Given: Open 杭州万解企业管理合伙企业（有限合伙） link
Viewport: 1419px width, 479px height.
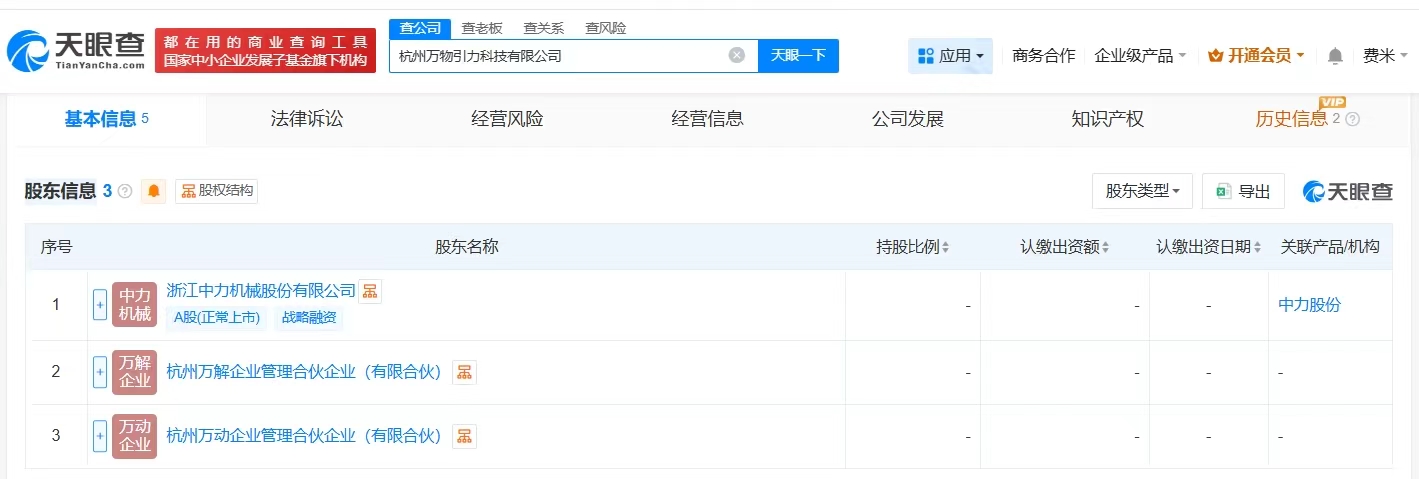Looking at the screenshot, I should point(304,372).
